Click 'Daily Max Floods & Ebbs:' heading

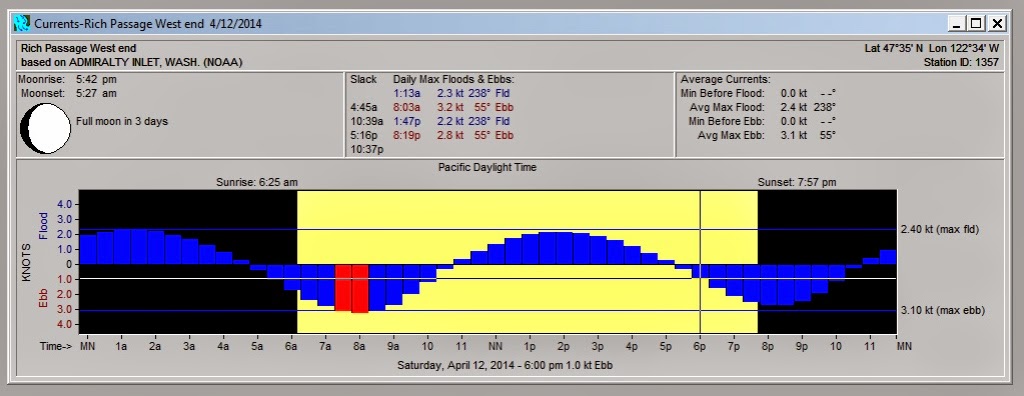coord(454,79)
